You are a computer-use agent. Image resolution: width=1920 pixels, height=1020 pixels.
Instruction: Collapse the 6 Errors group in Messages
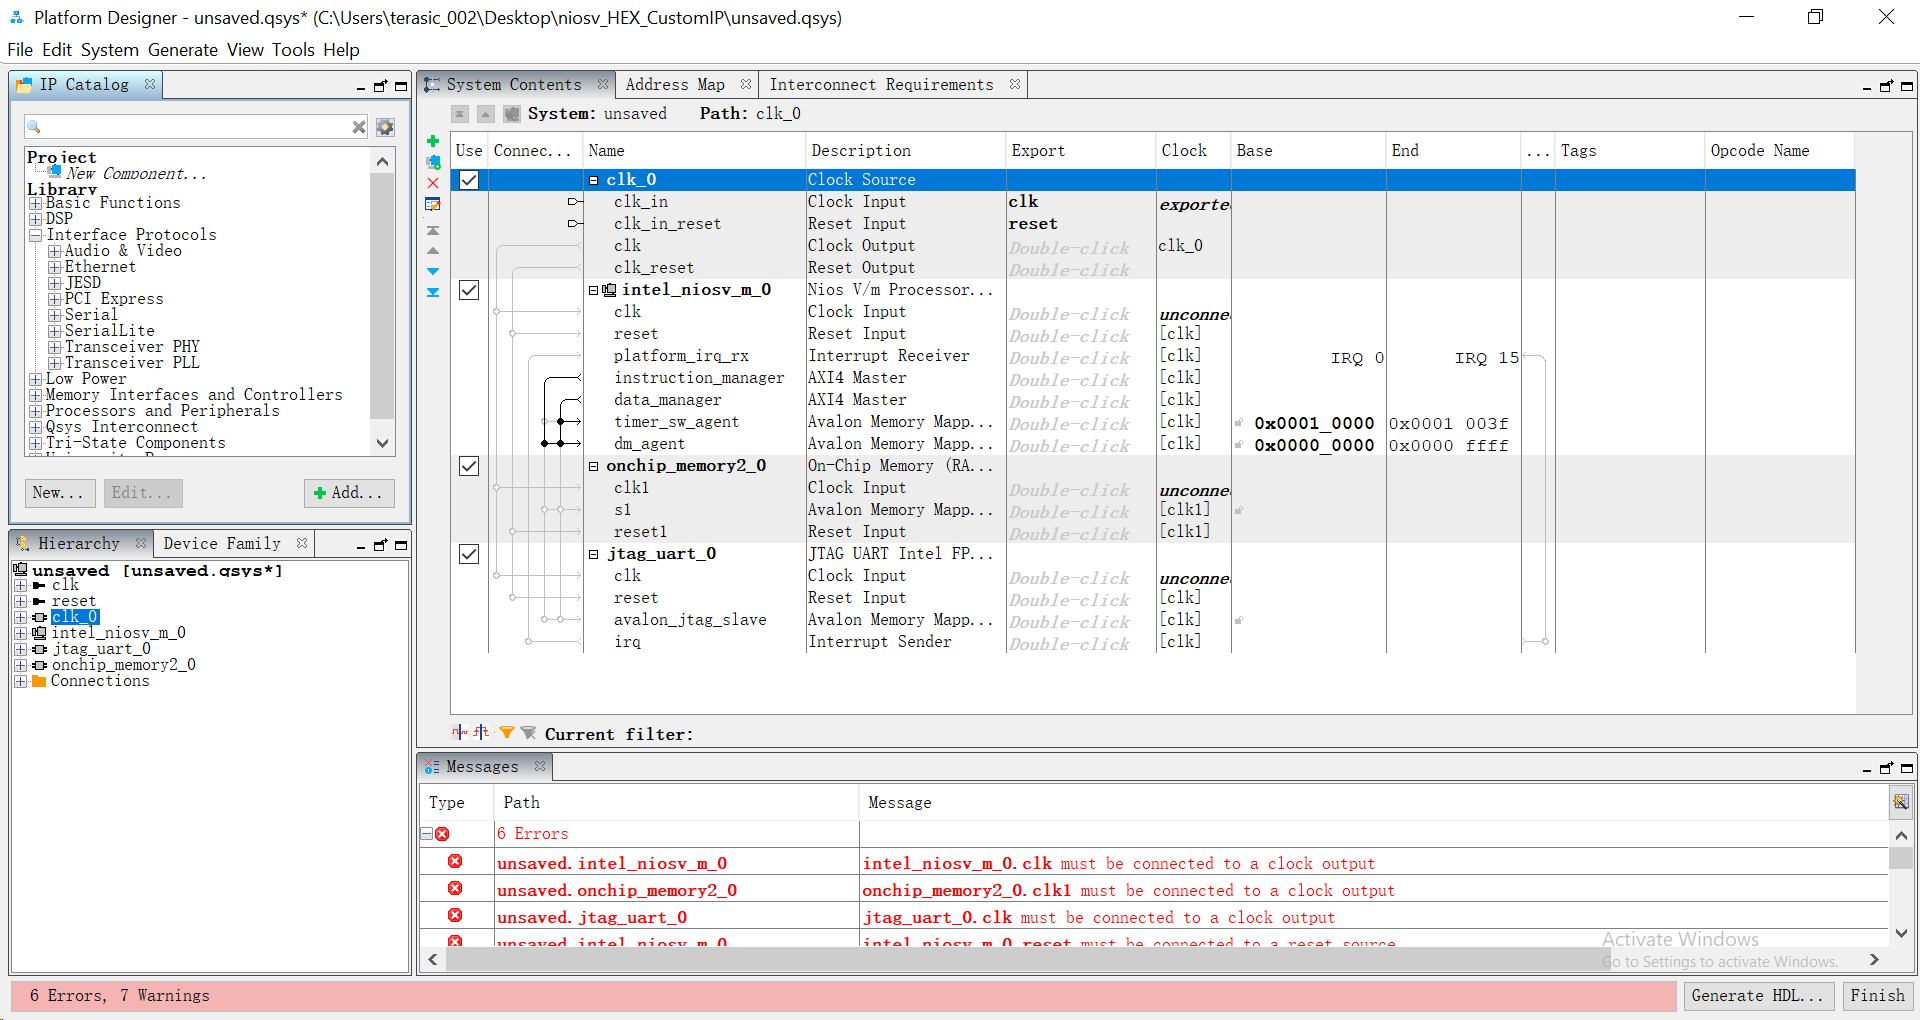click(426, 834)
